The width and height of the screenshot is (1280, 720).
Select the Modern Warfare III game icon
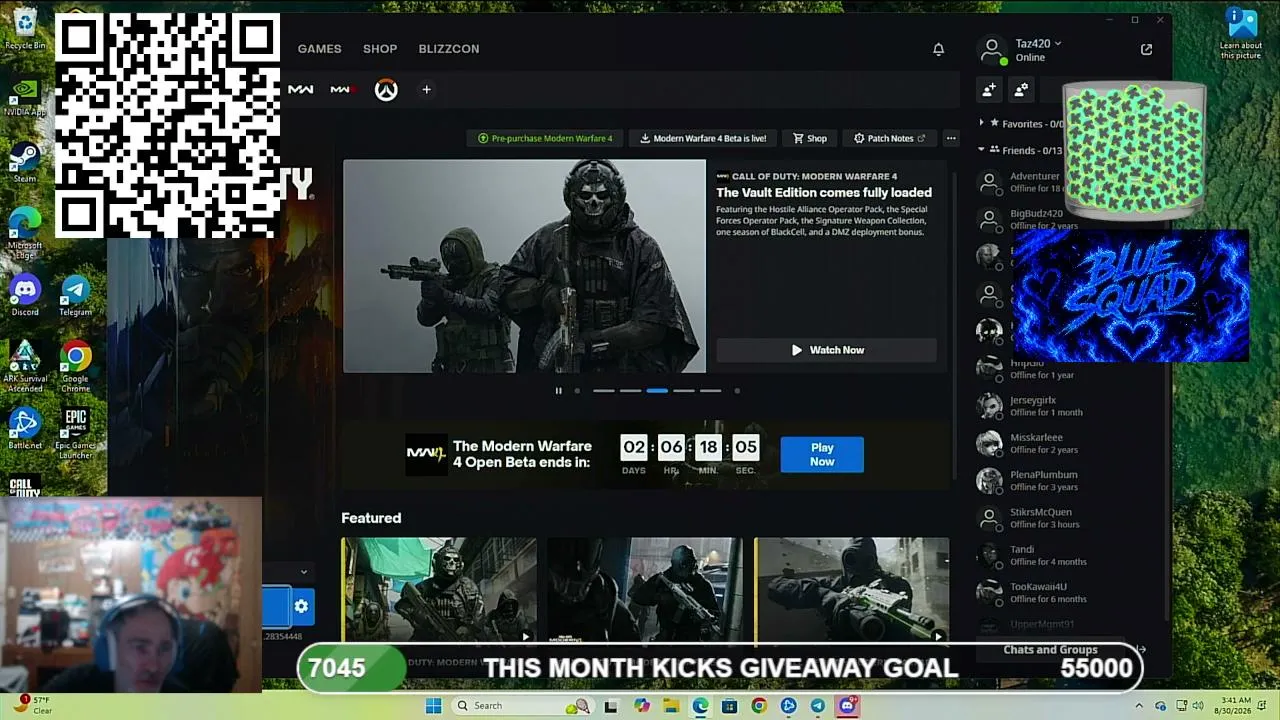pyautogui.click(x=343, y=90)
